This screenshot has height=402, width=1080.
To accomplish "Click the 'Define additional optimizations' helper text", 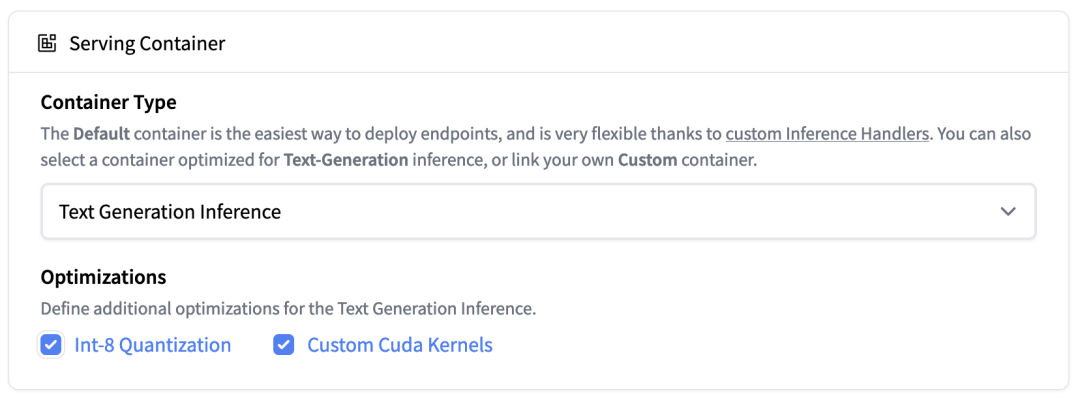I will point(288,309).
